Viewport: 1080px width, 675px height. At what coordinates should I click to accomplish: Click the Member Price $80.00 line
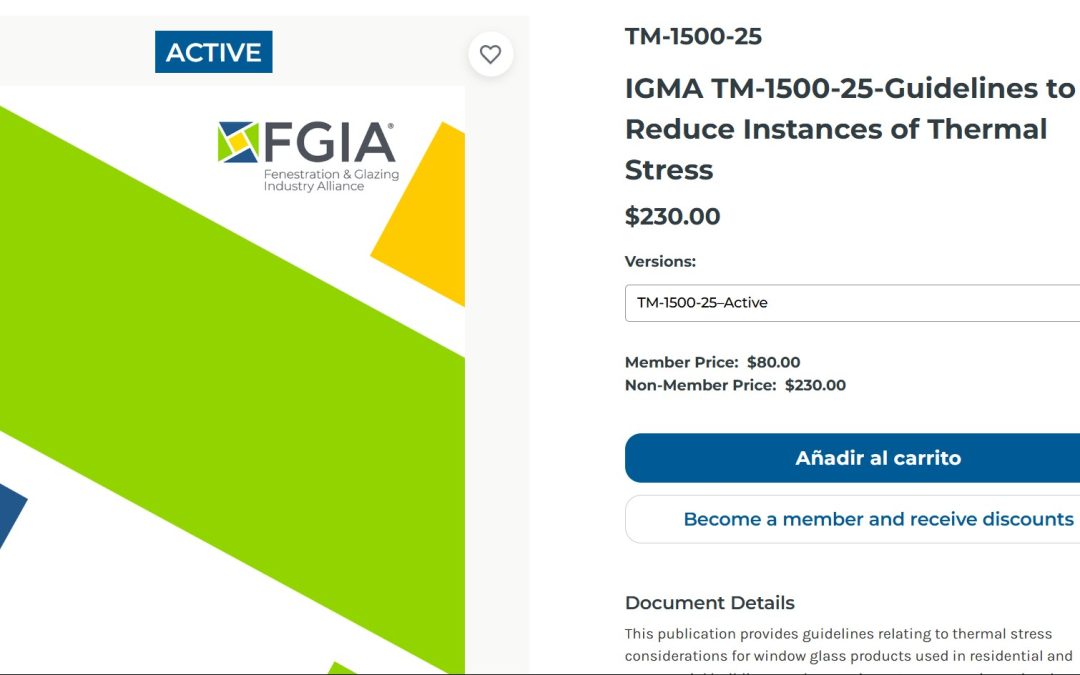tap(712, 362)
